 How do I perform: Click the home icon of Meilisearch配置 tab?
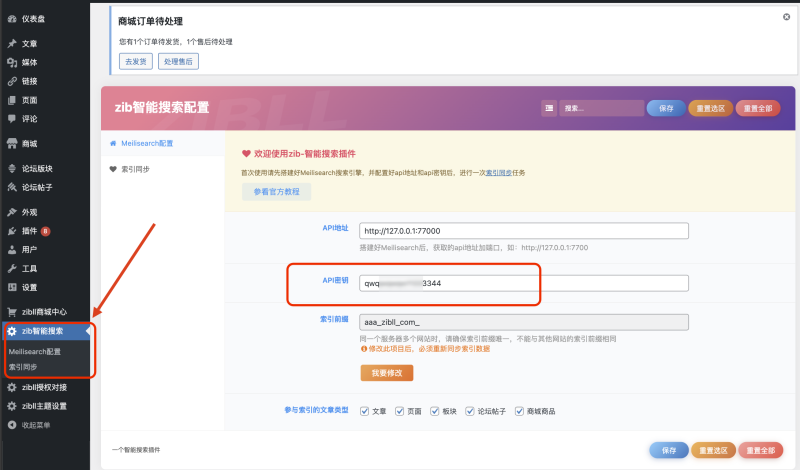[x=113, y=143]
